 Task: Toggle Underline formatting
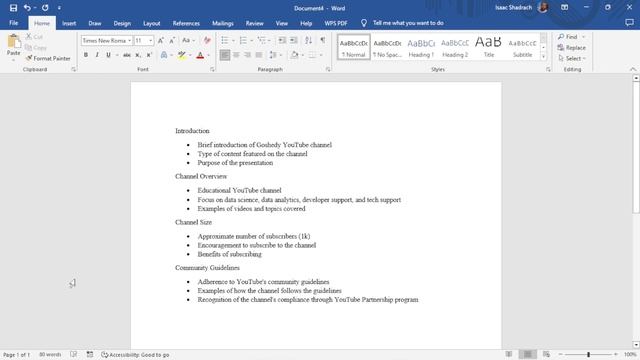108,55
